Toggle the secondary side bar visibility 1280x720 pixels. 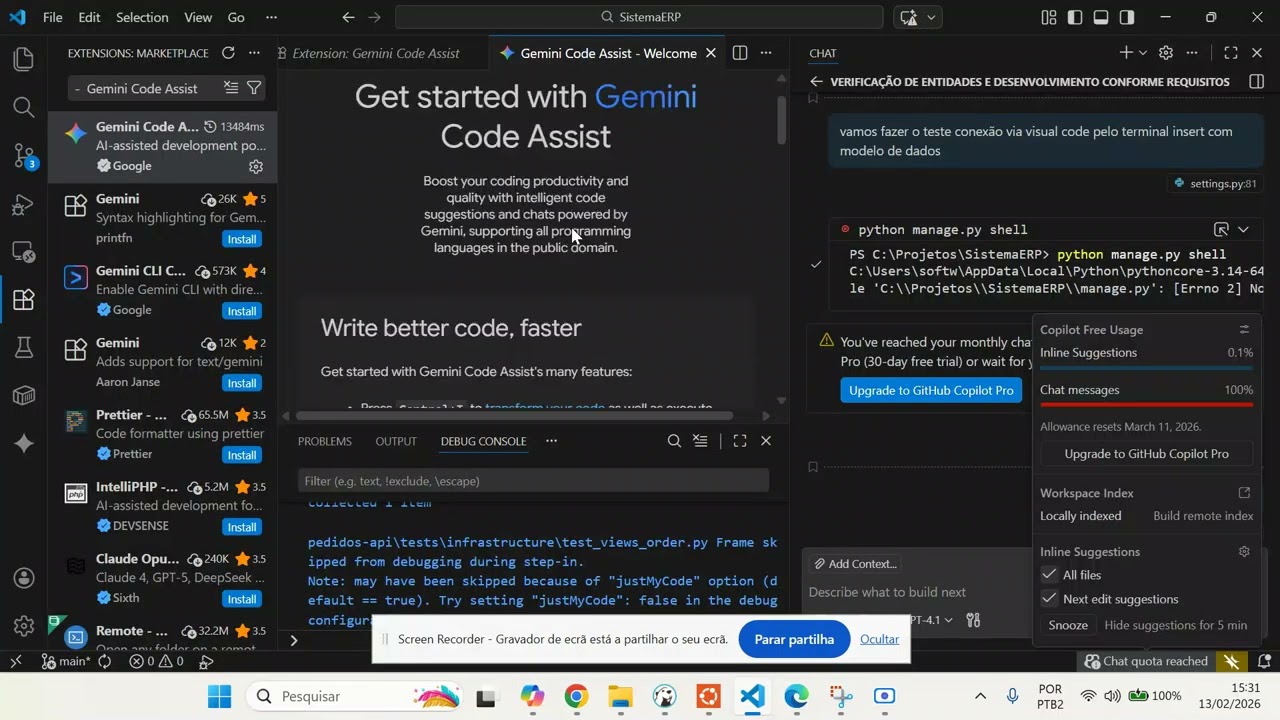pyautogui.click(x=1127, y=17)
